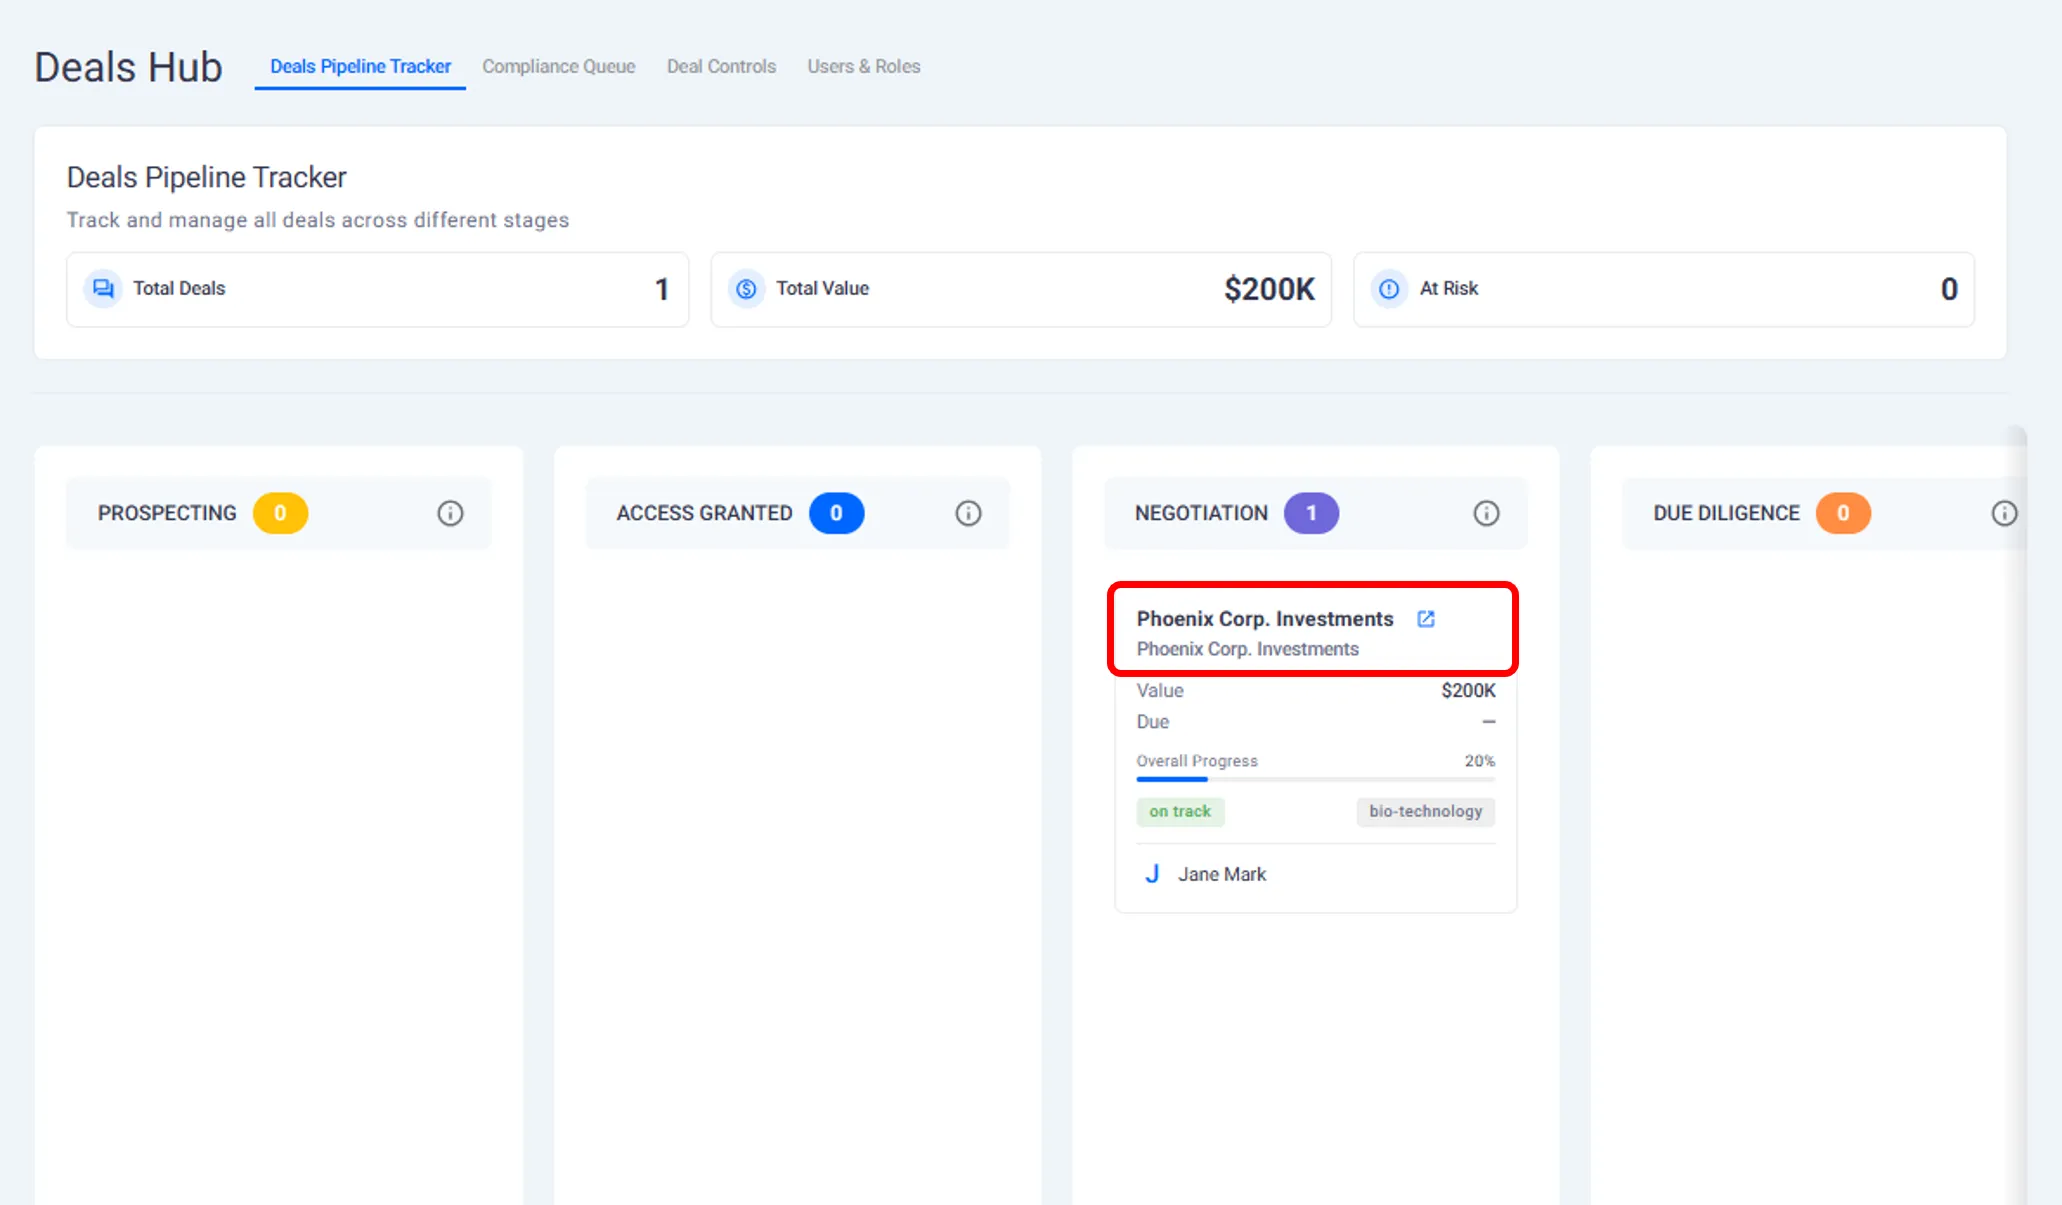Click the Phoenix Corp. Investments deal title
The width and height of the screenshot is (2062, 1205).
tap(1264, 619)
